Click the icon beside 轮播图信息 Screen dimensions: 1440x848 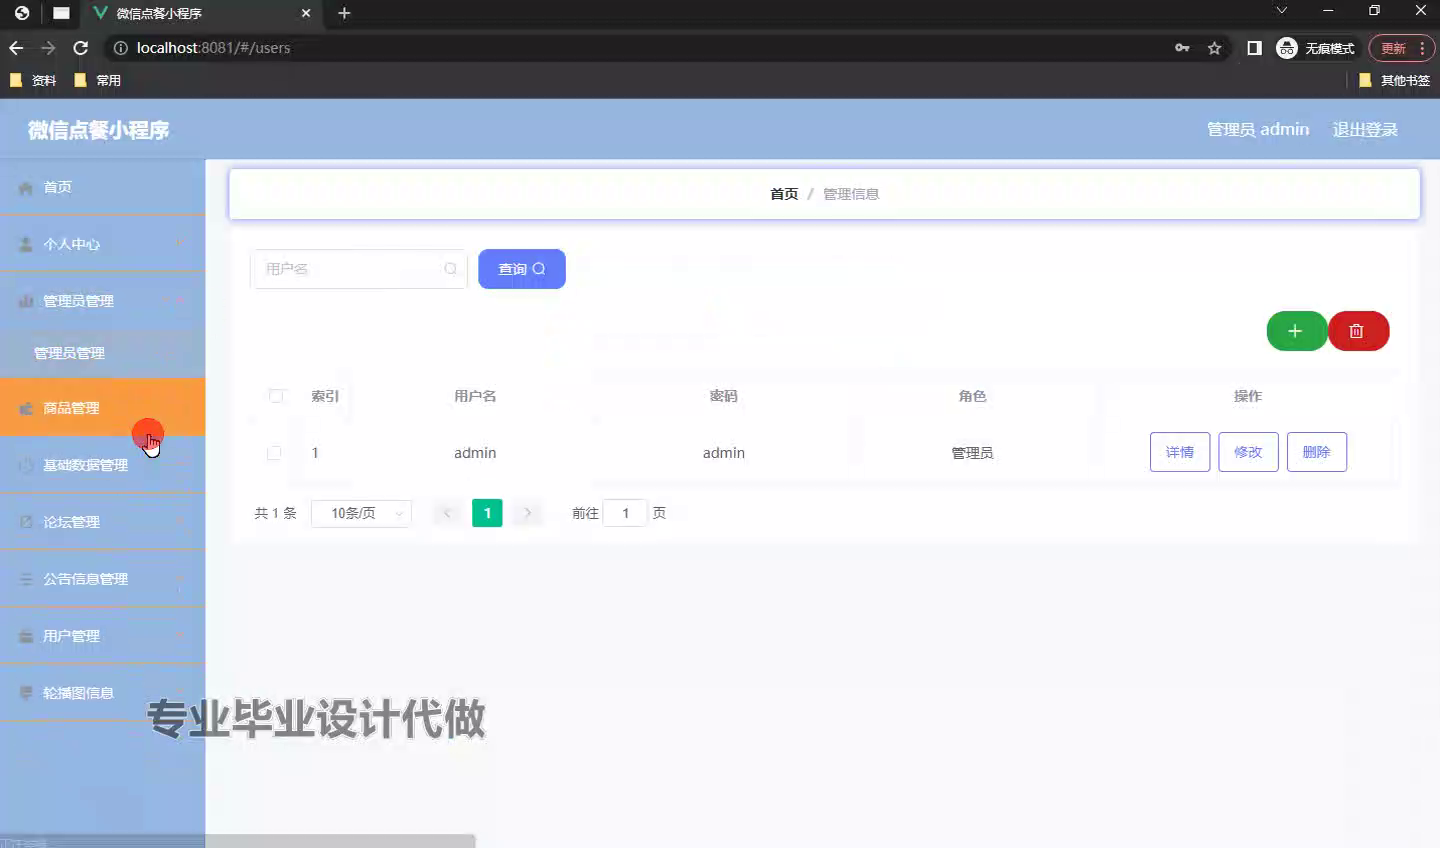click(26, 693)
